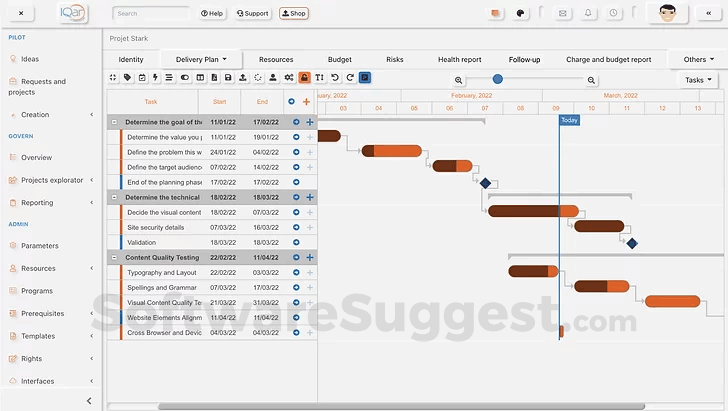Image resolution: width=728 pixels, height=411 pixels.
Task: Open Reporting in the sidebar
Action: click(37, 203)
